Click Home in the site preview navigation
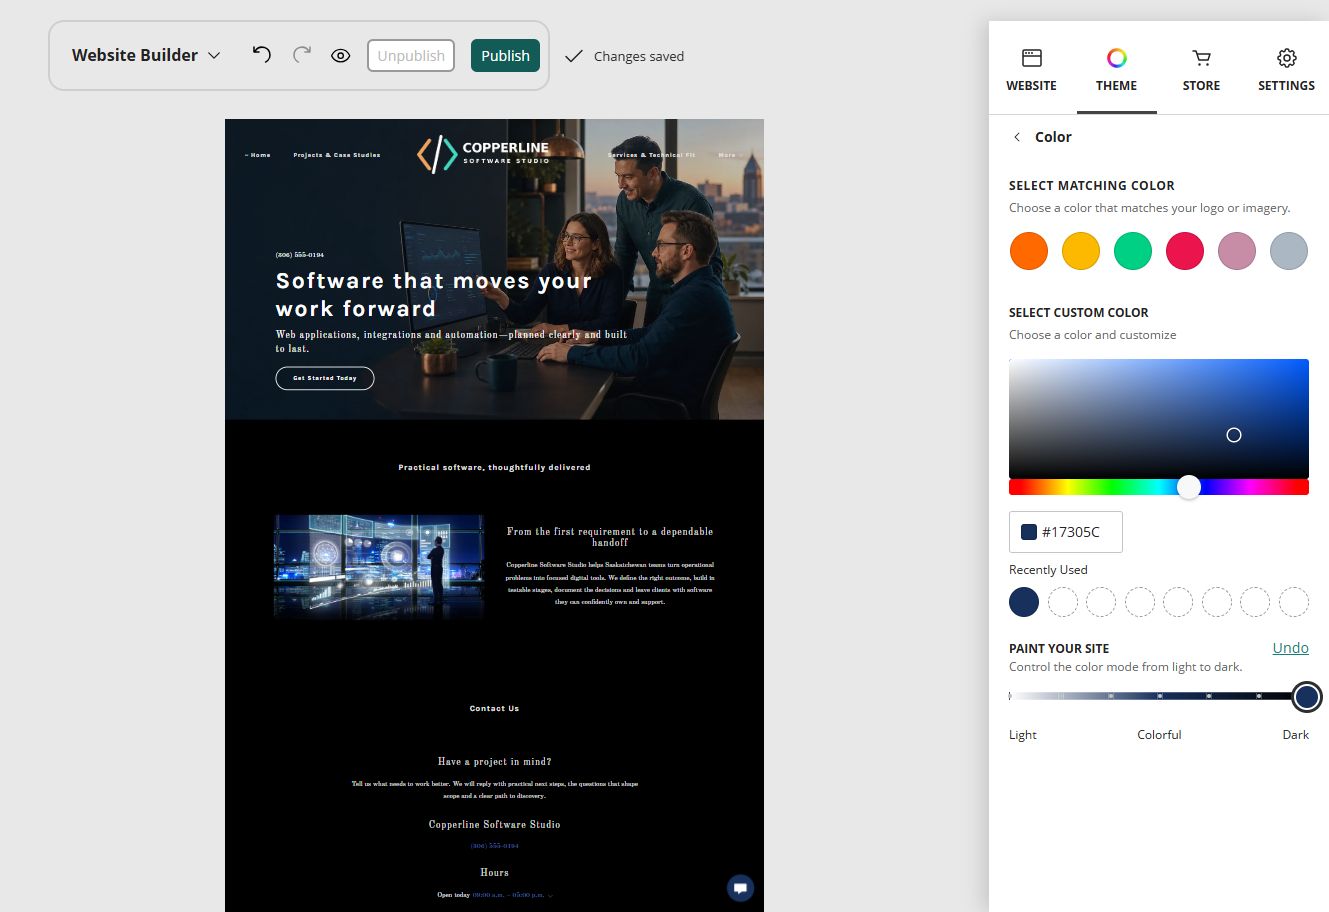1329x912 pixels. tap(258, 155)
